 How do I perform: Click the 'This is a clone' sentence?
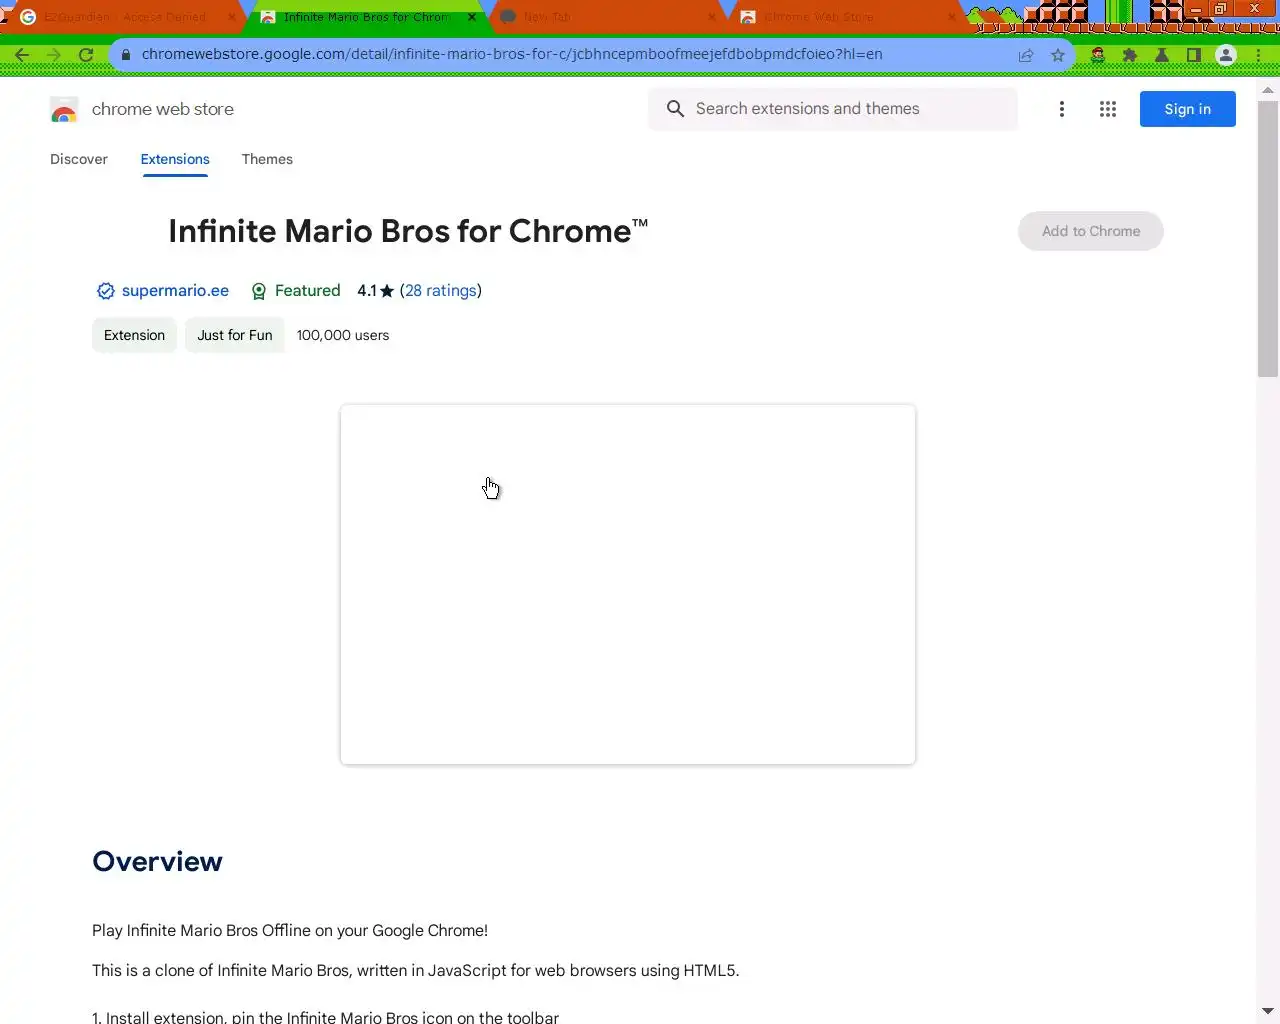(x=416, y=971)
